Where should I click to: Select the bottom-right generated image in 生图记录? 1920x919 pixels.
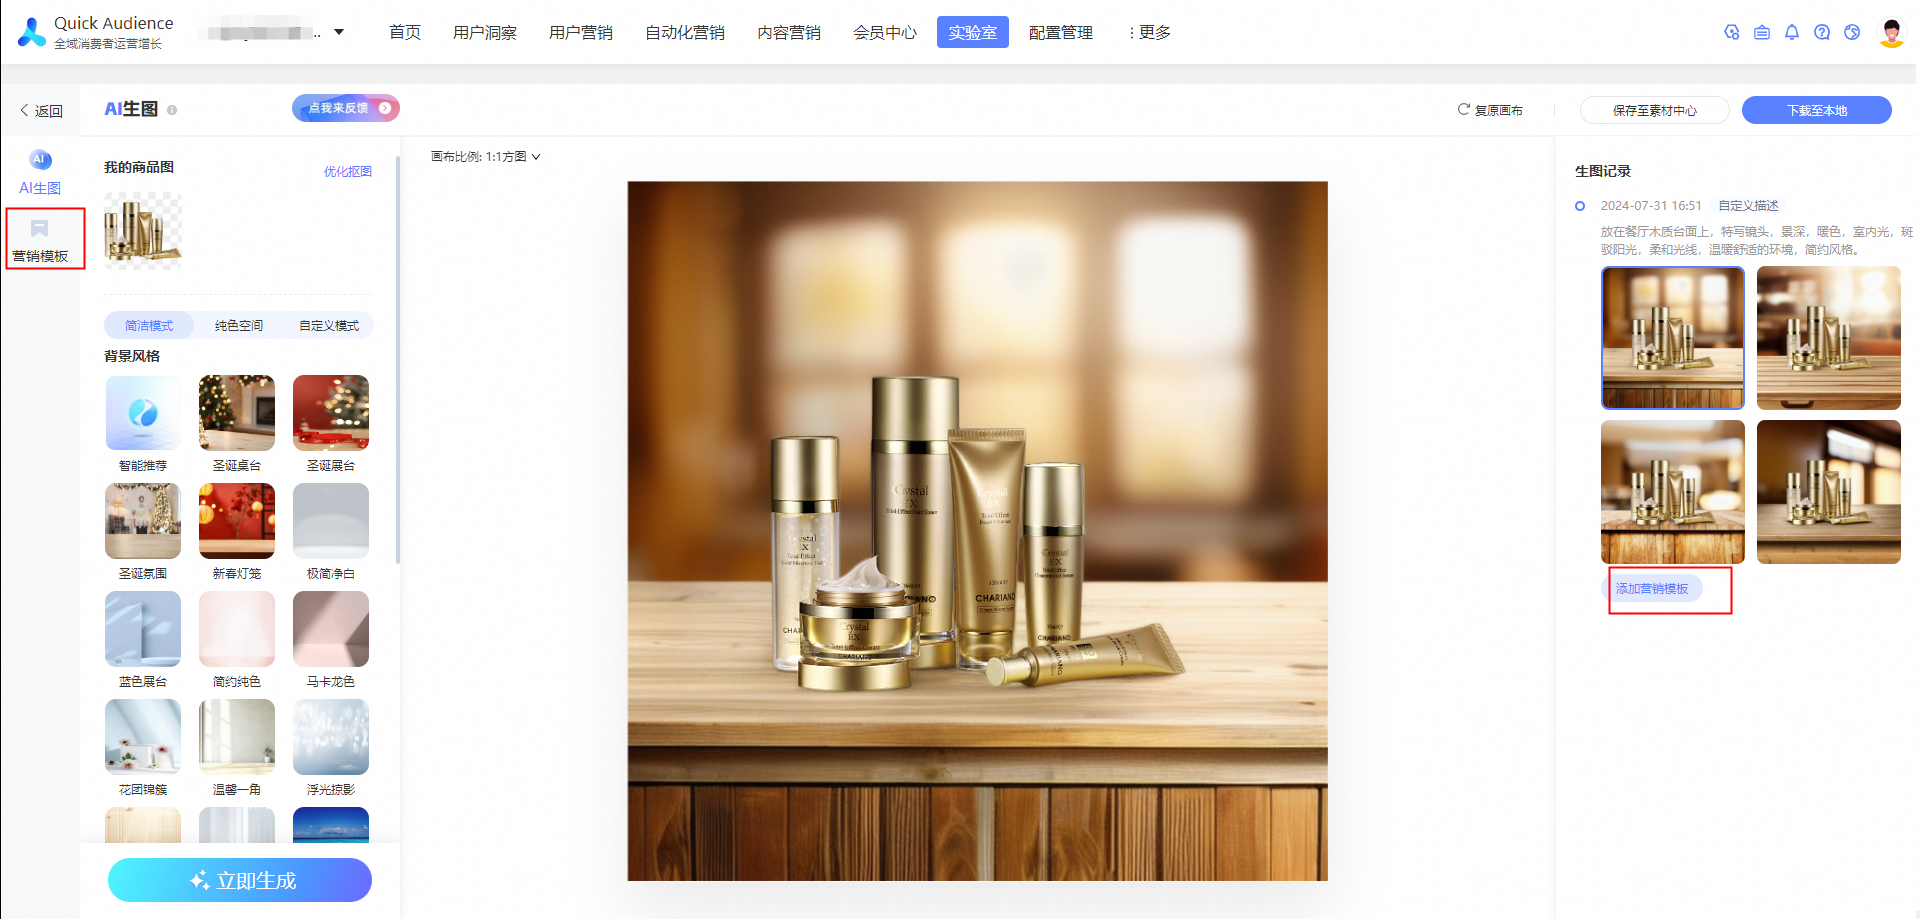[x=1829, y=492]
